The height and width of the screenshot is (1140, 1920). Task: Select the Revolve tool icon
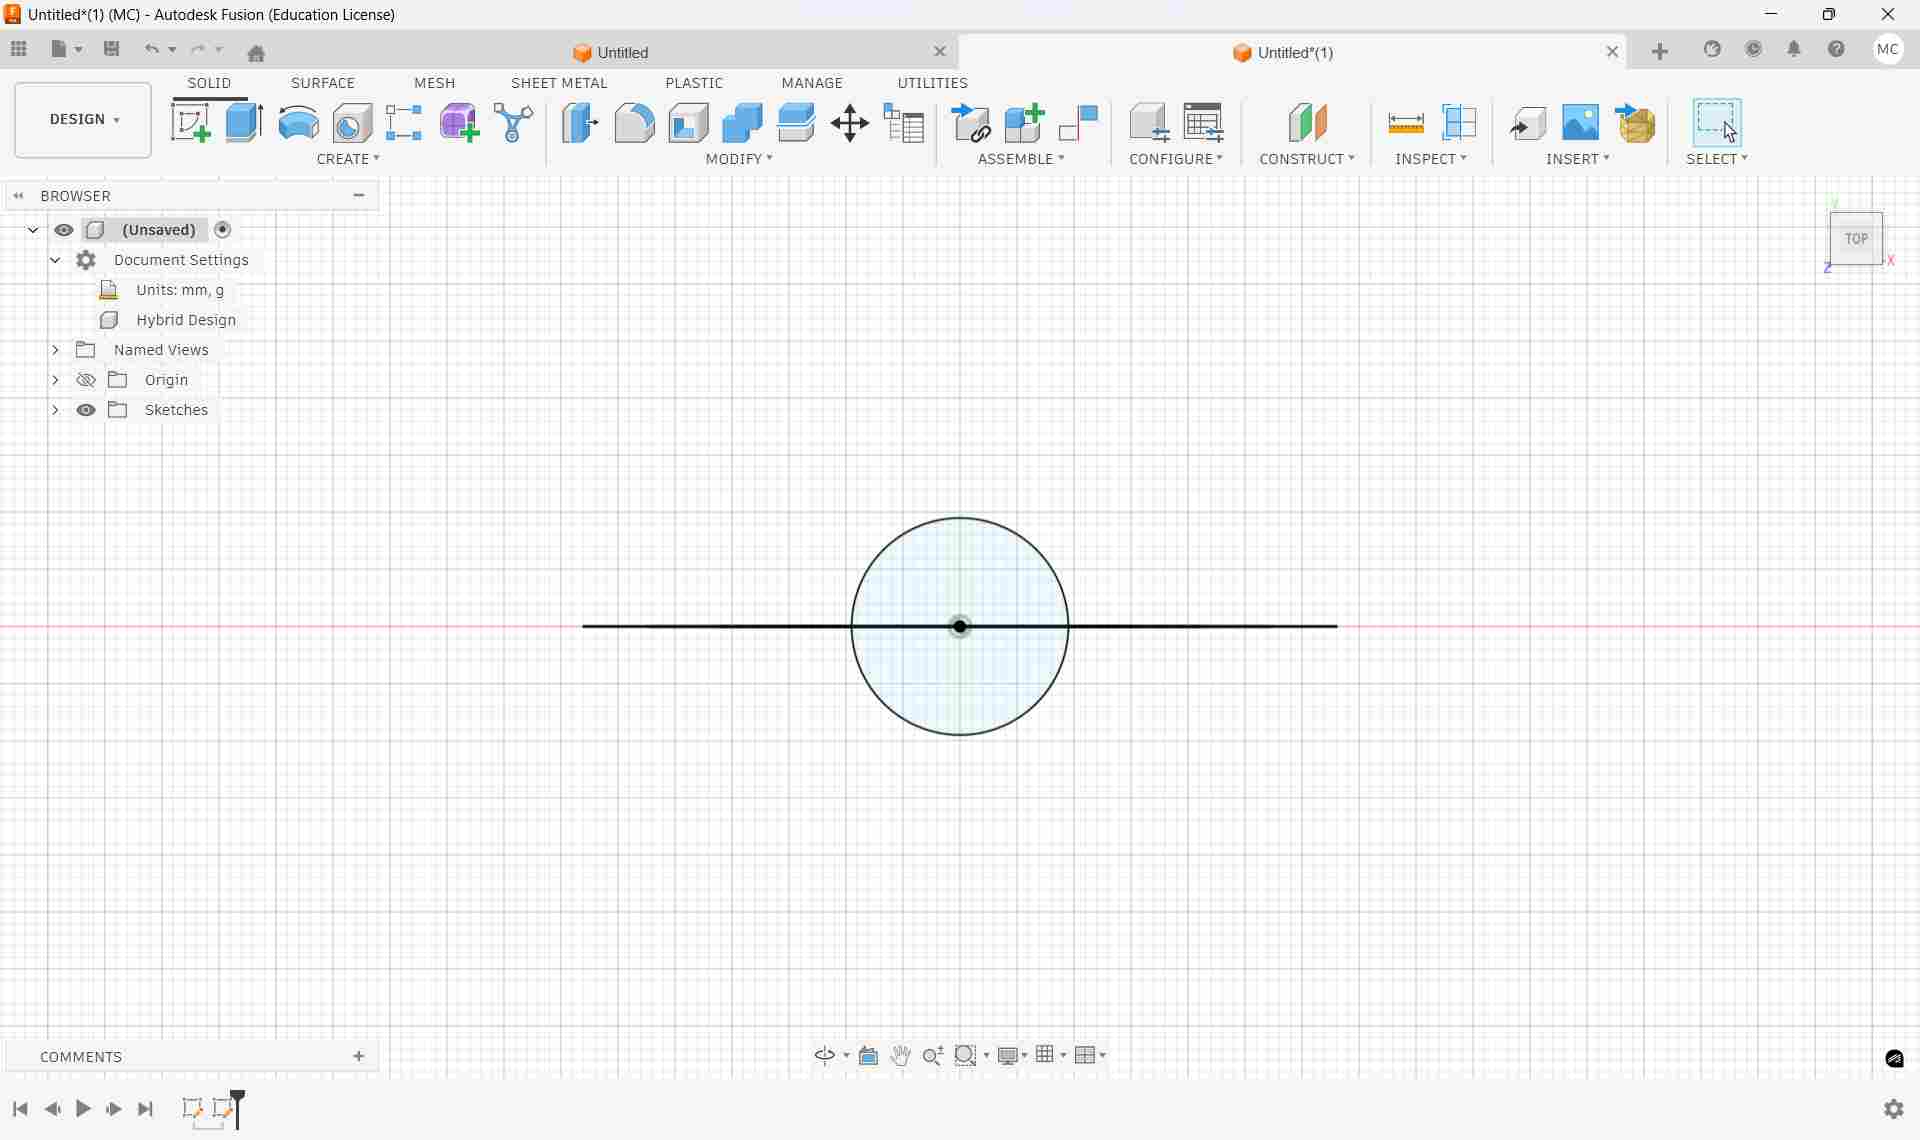tap(298, 123)
